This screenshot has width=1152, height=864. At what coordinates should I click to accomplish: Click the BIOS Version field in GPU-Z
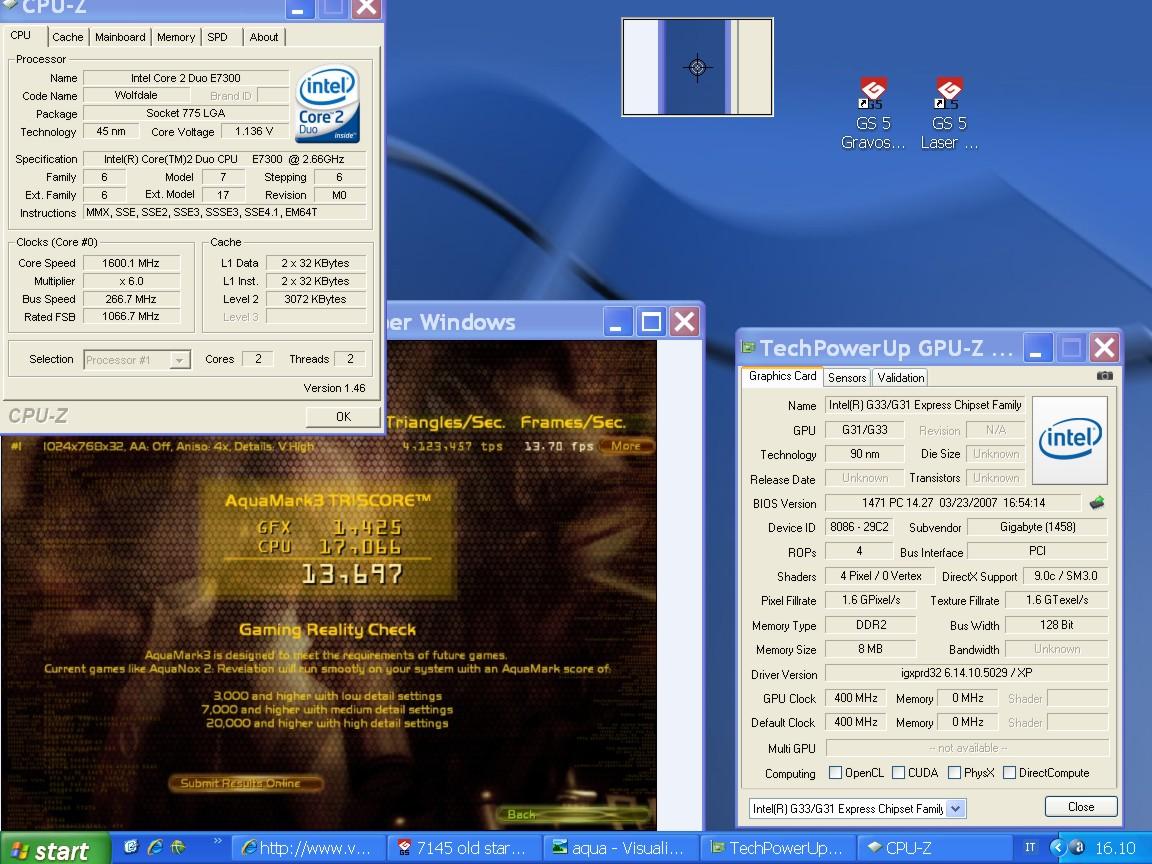[x=953, y=503]
